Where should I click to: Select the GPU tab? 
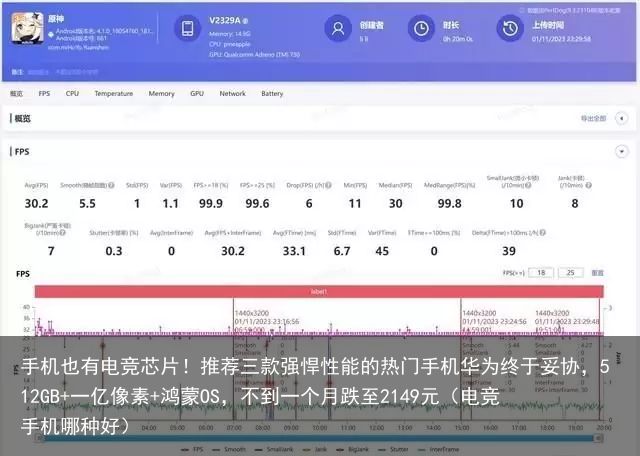(x=197, y=93)
